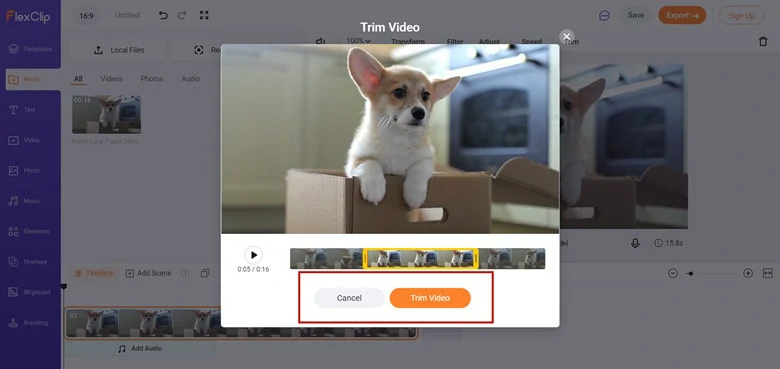
Task: Play the trim preview
Action: pyautogui.click(x=254, y=255)
